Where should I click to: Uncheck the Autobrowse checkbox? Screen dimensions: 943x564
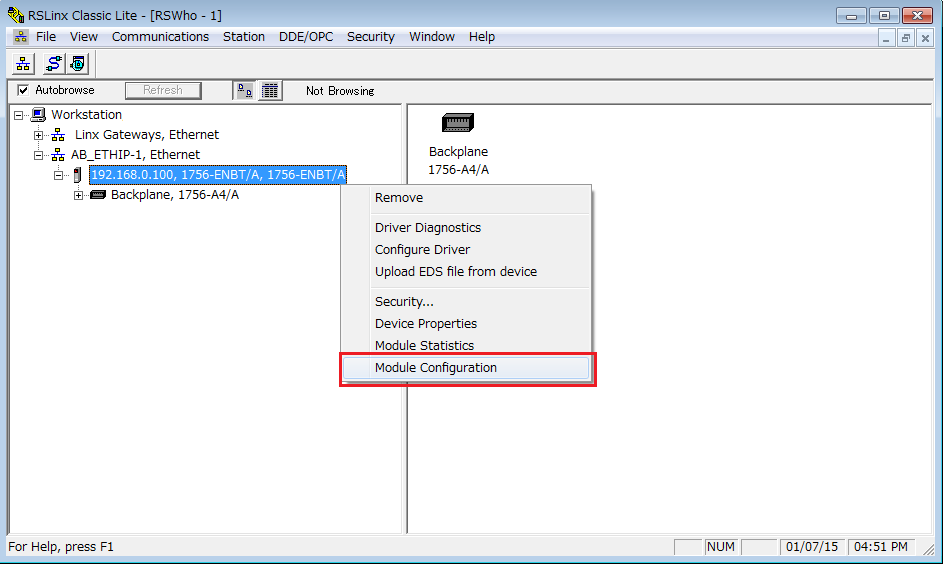coord(24,90)
